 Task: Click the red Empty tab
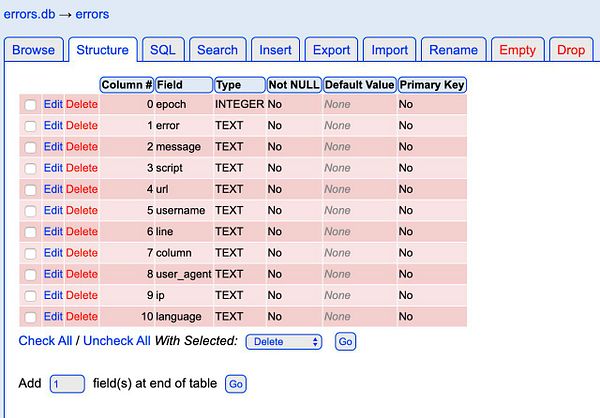(x=517, y=50)
